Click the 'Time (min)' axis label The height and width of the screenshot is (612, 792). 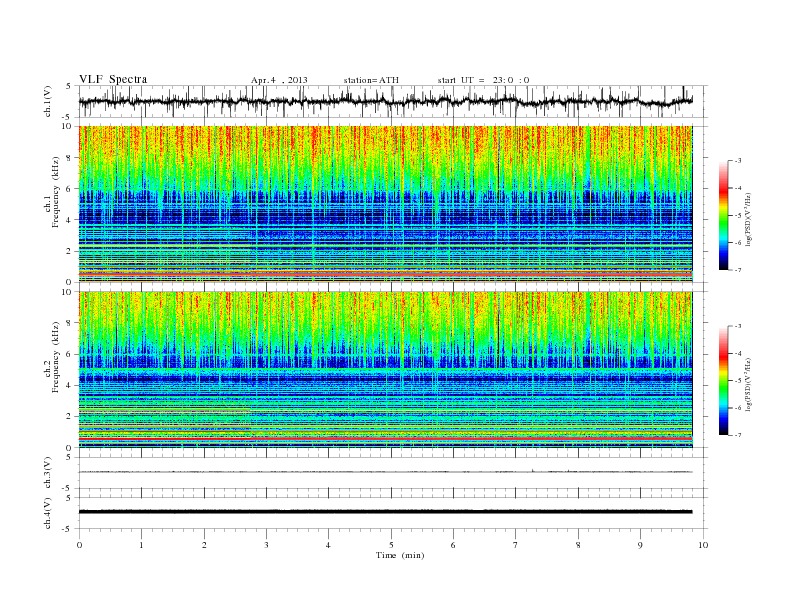point(400,555)
